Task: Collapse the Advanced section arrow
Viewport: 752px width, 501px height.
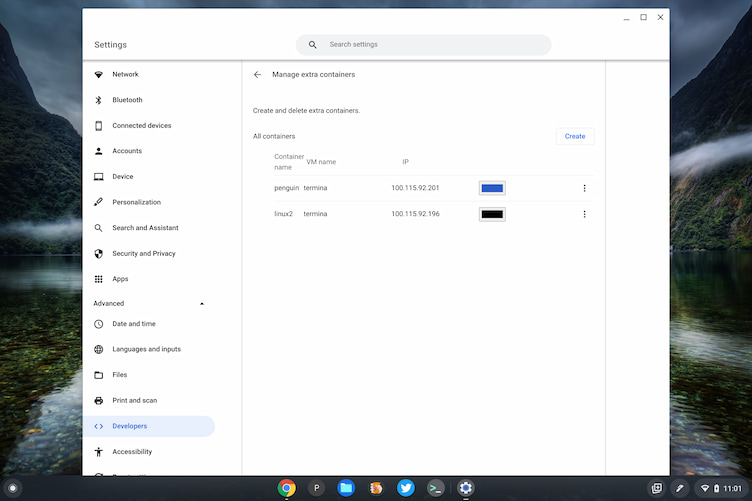Action: (202, 303)
